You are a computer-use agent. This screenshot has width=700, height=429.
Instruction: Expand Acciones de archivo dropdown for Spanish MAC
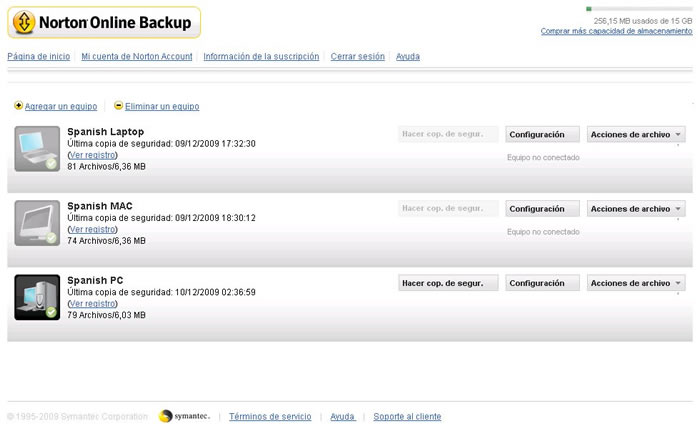tap(636, 208)
